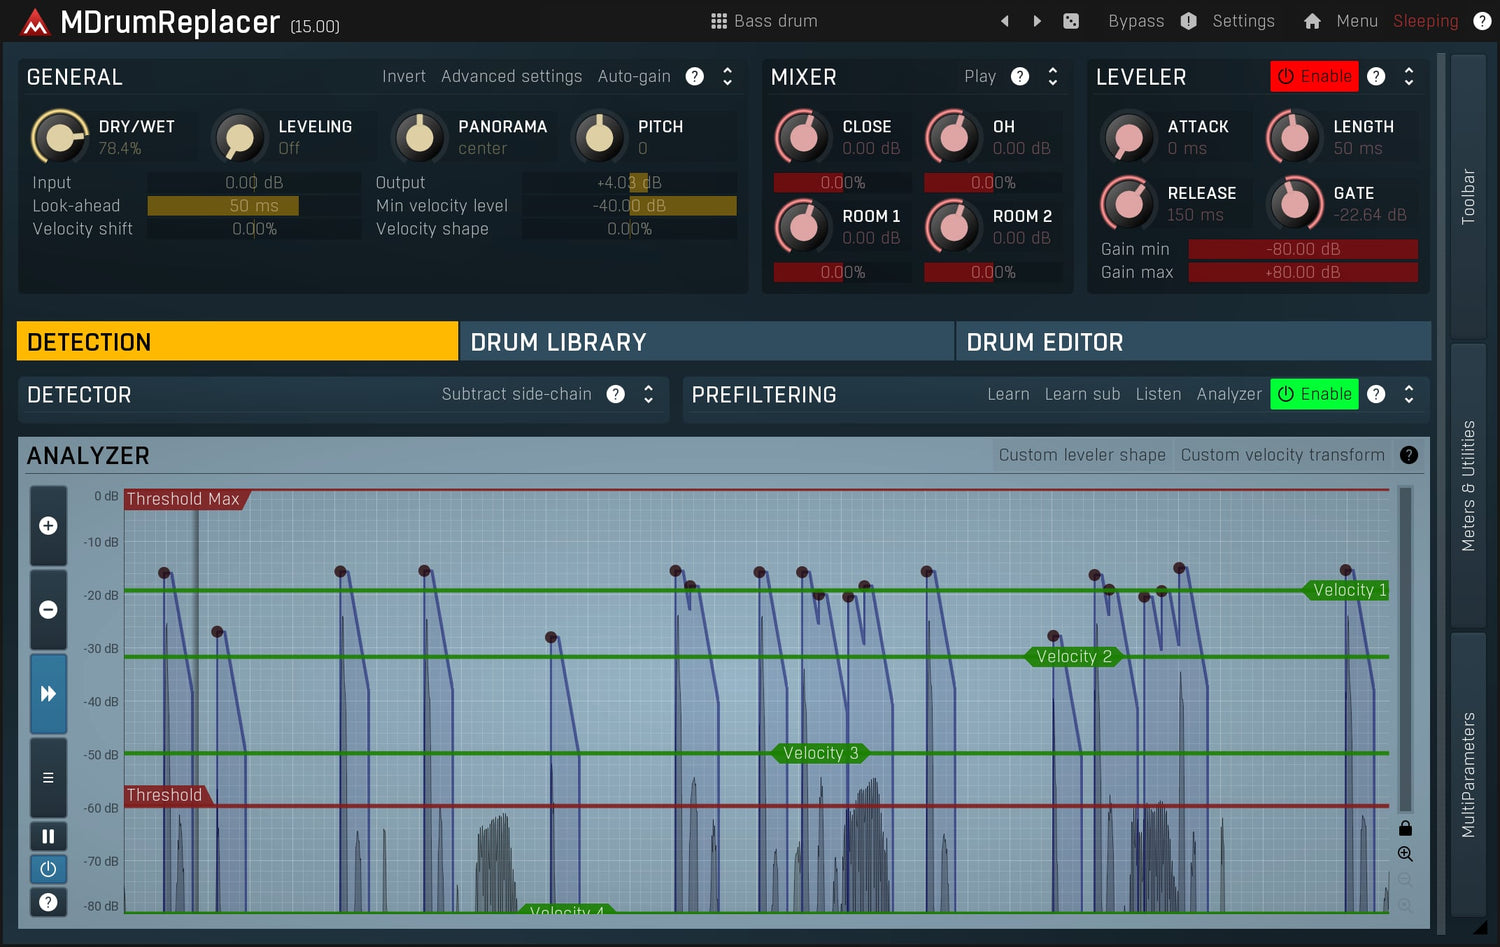Screen dimensions: 1500x947
Task: Disable the Prefiltering Enable toggle
Action: [1314, 394]
